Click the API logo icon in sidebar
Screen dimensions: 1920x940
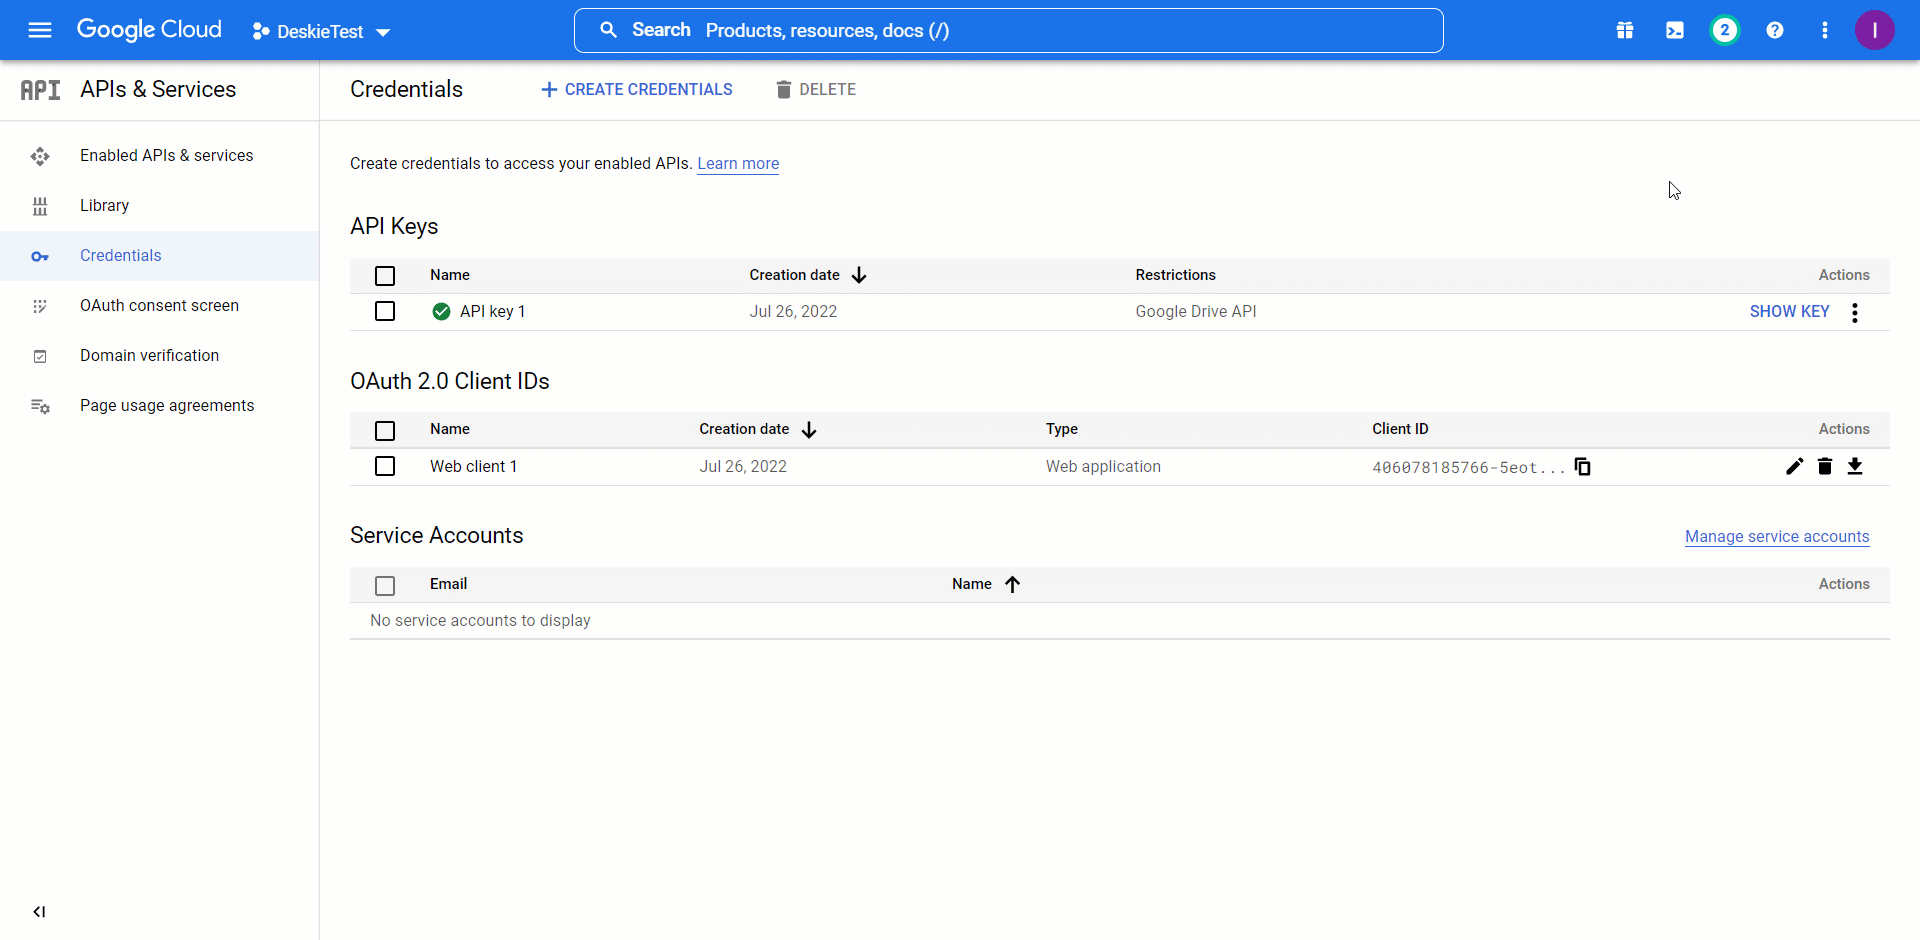(40, 90)
